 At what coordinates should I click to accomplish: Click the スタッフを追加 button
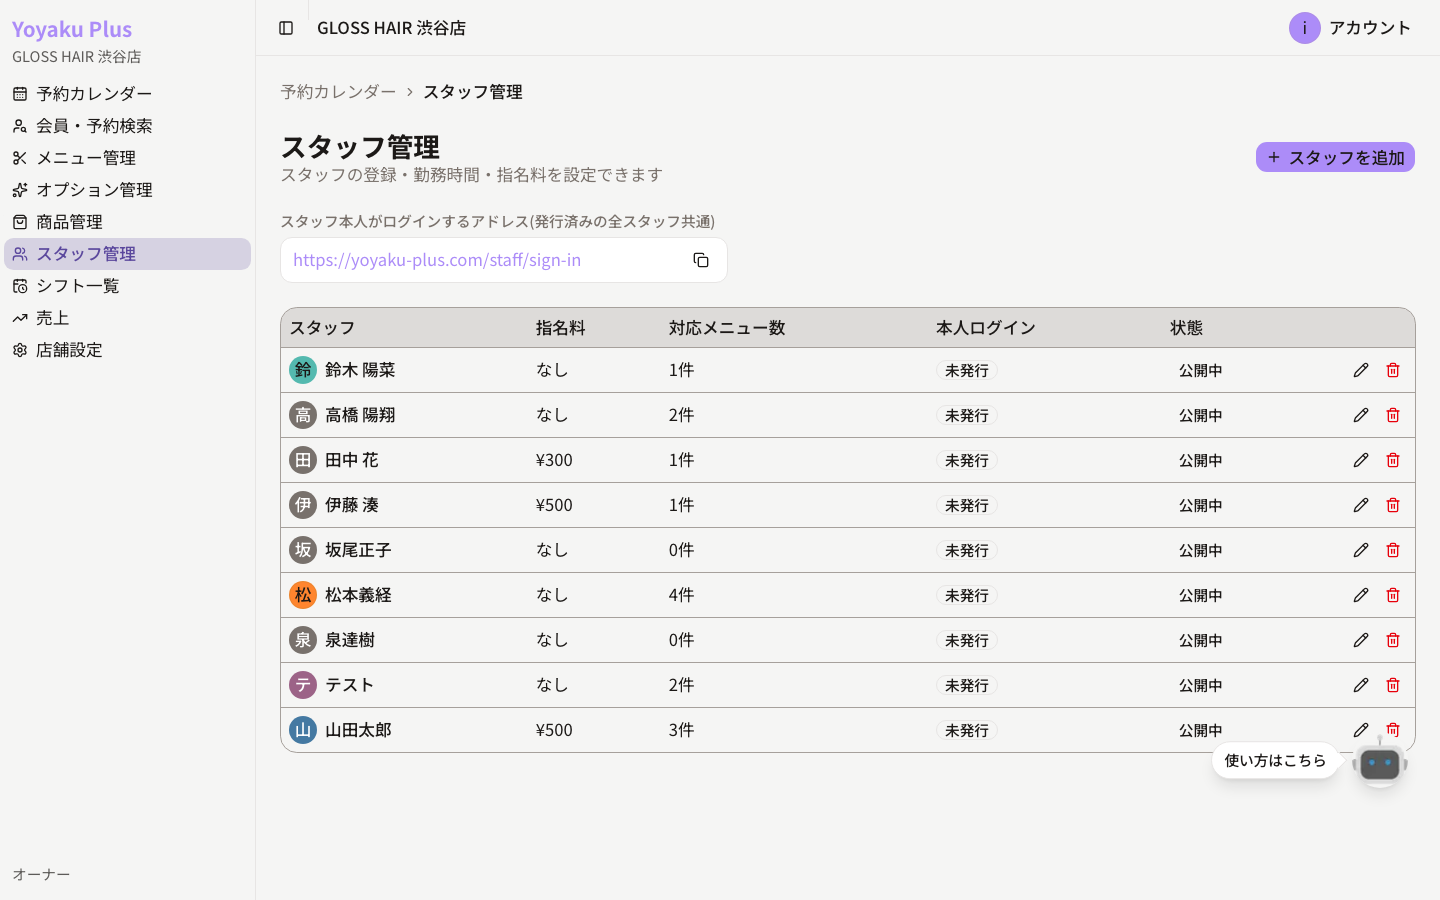pyautogui.click(x=1335, y=157)
